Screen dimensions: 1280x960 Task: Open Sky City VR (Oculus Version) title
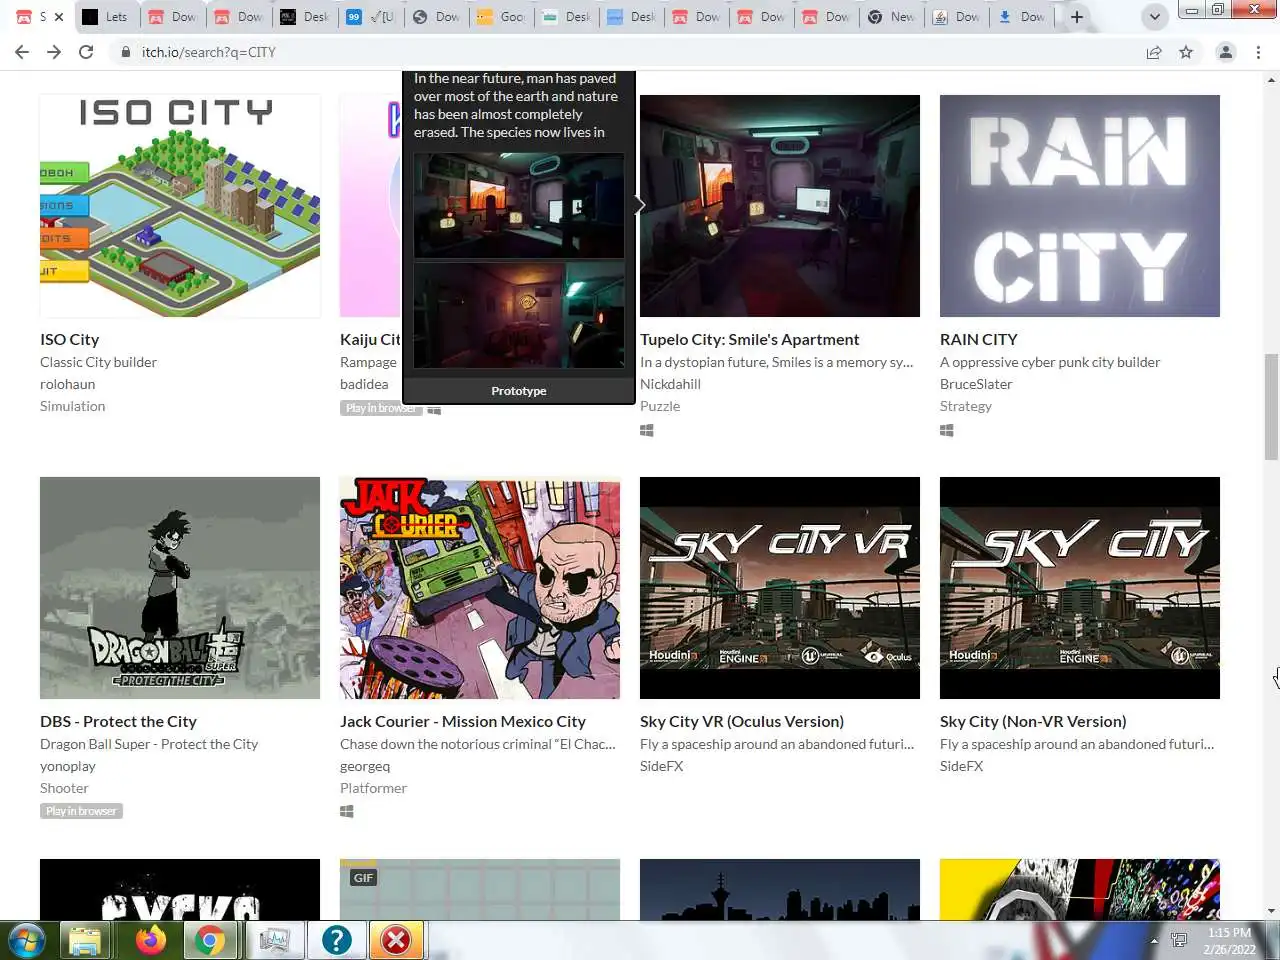(742, 722)
